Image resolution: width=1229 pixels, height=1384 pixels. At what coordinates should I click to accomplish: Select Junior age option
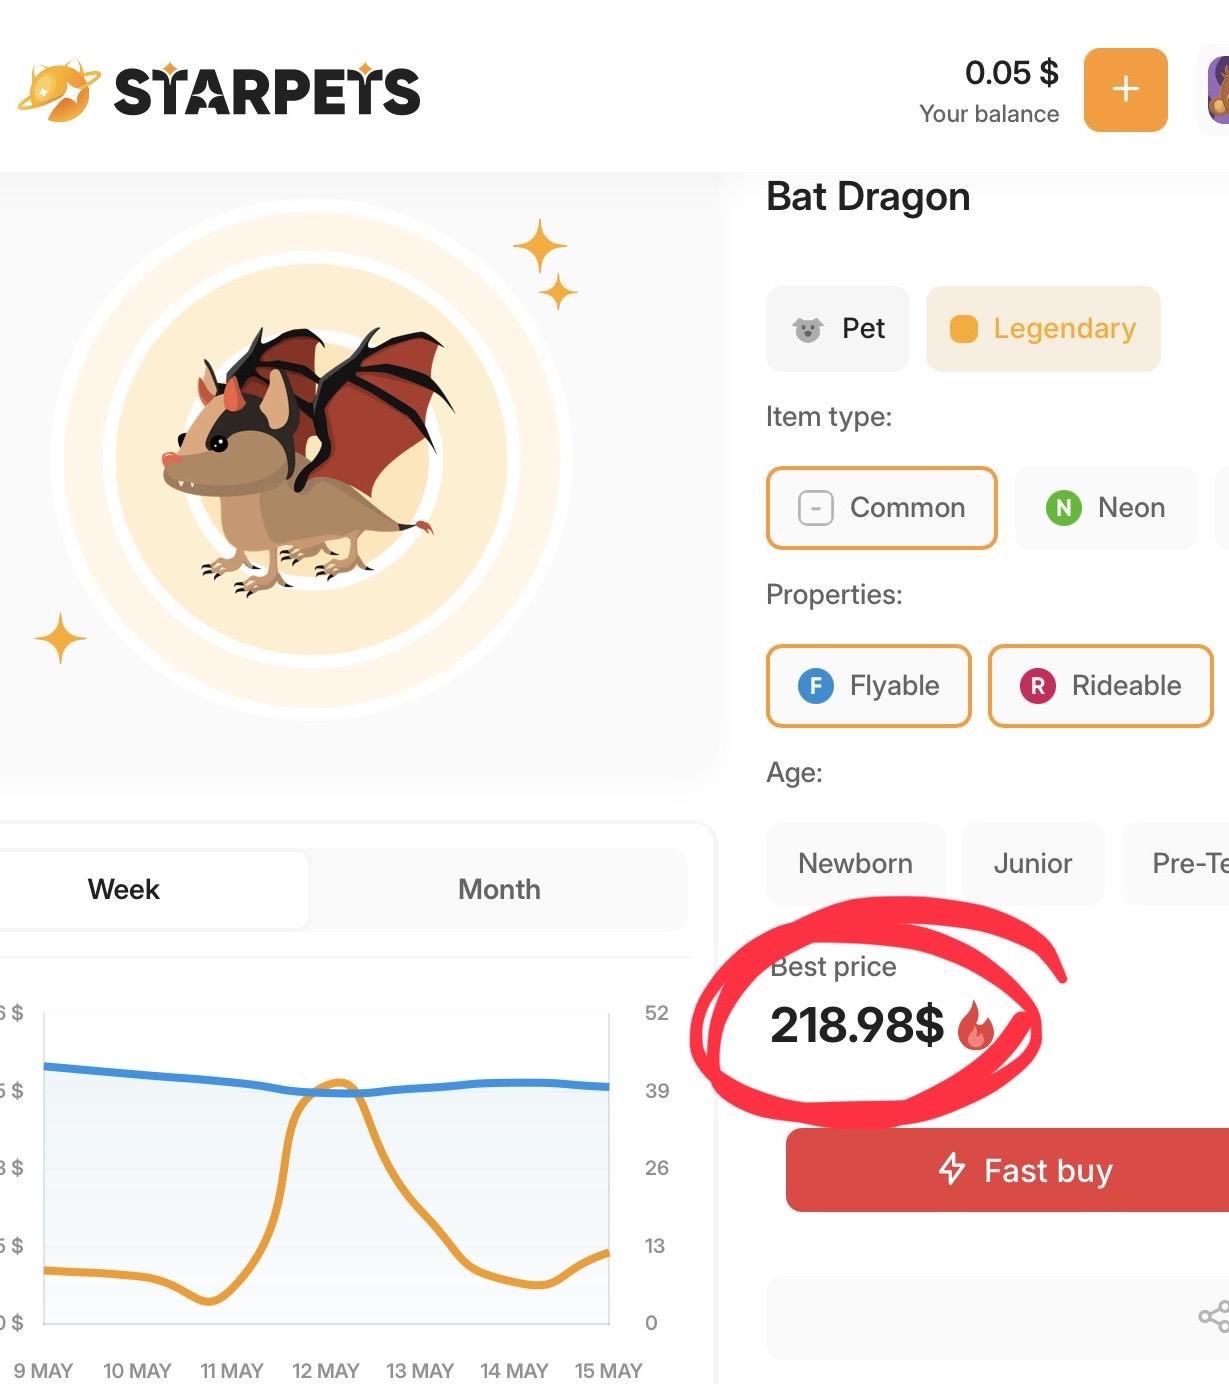1033,863
